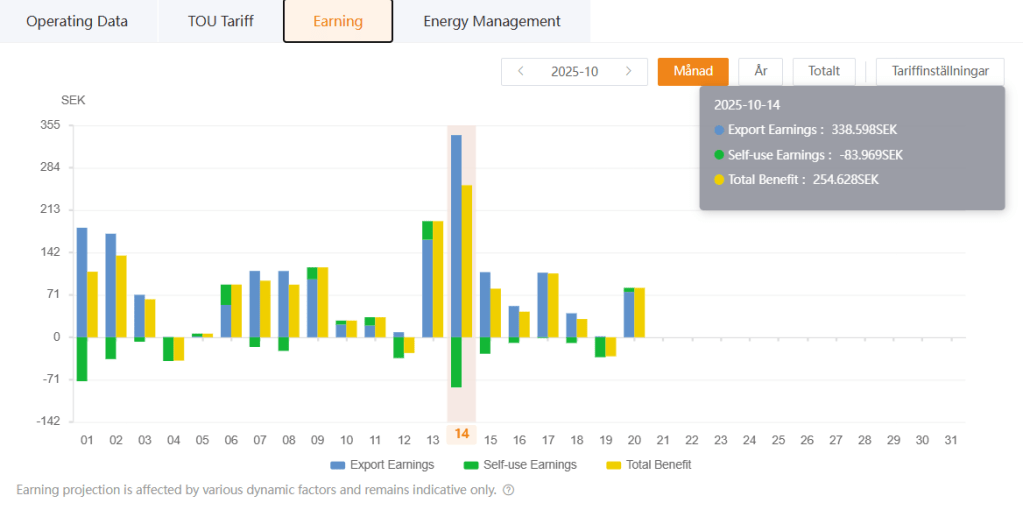
Task: Open Tariffinställningar settings
Action: (x=939, y=71)
